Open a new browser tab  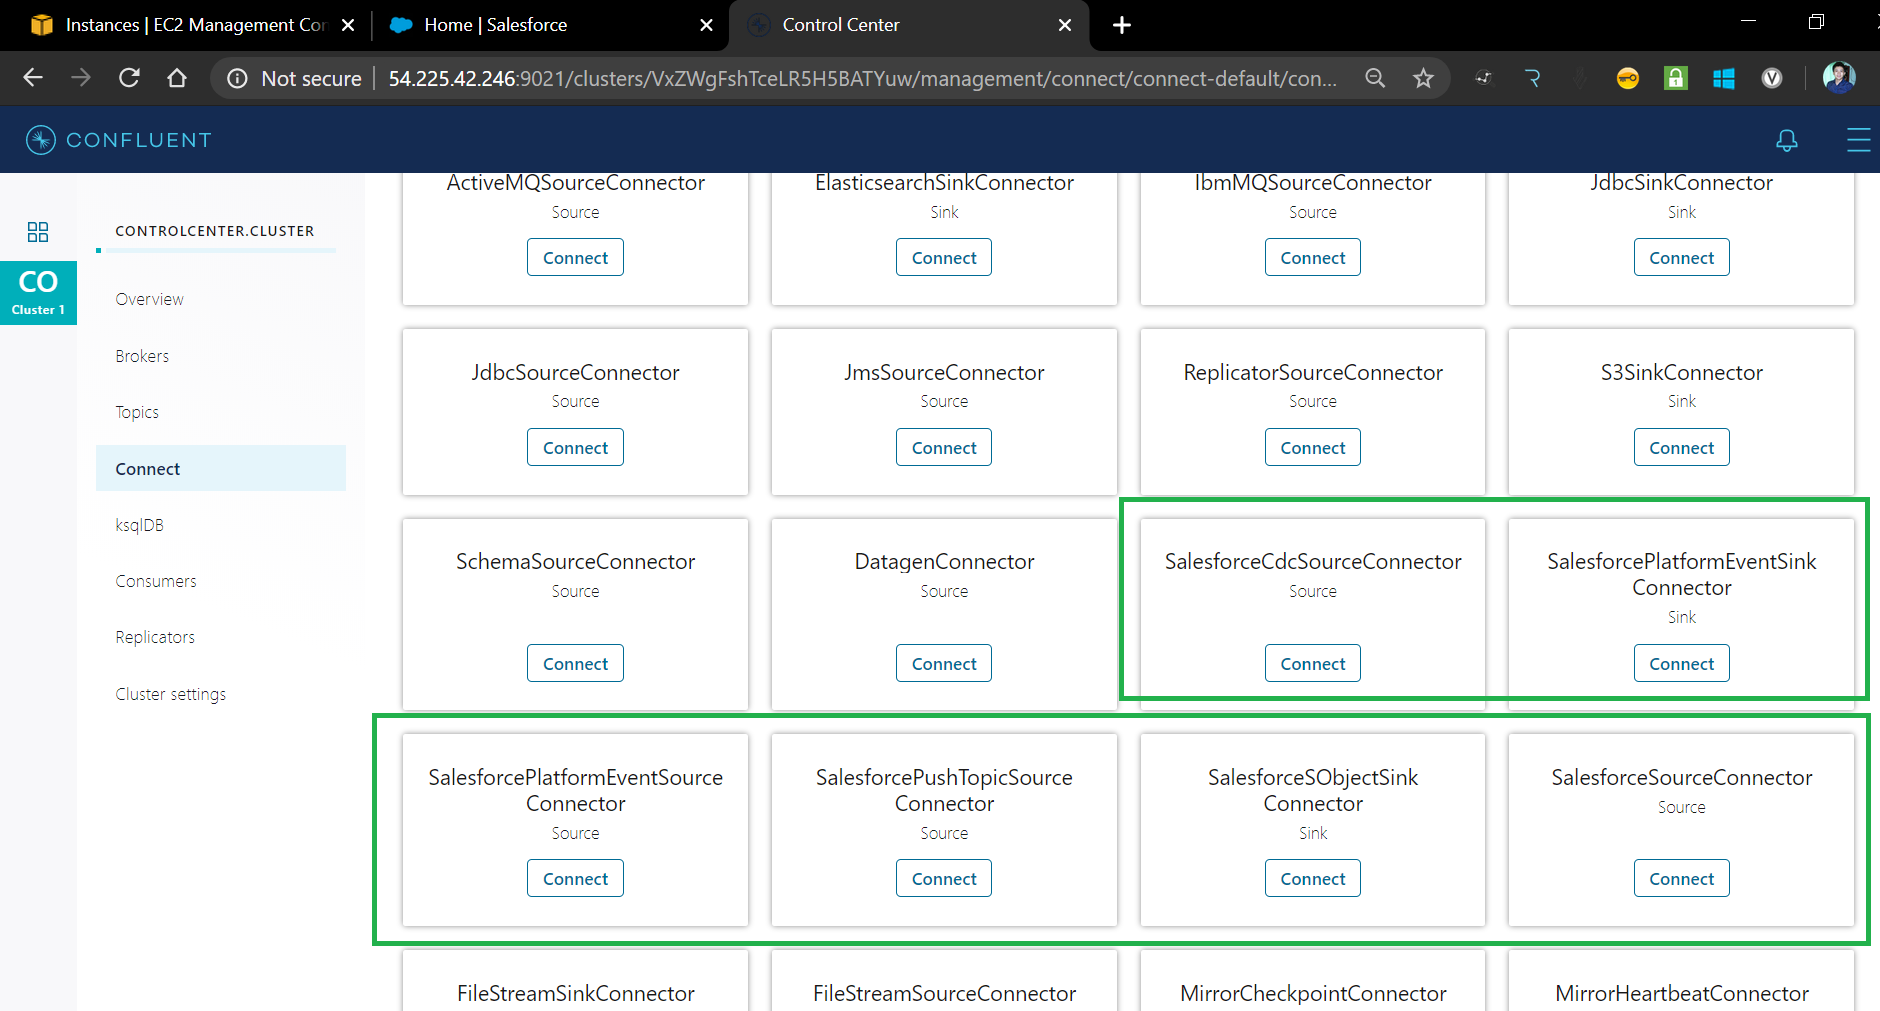(x=1122, y=25)
